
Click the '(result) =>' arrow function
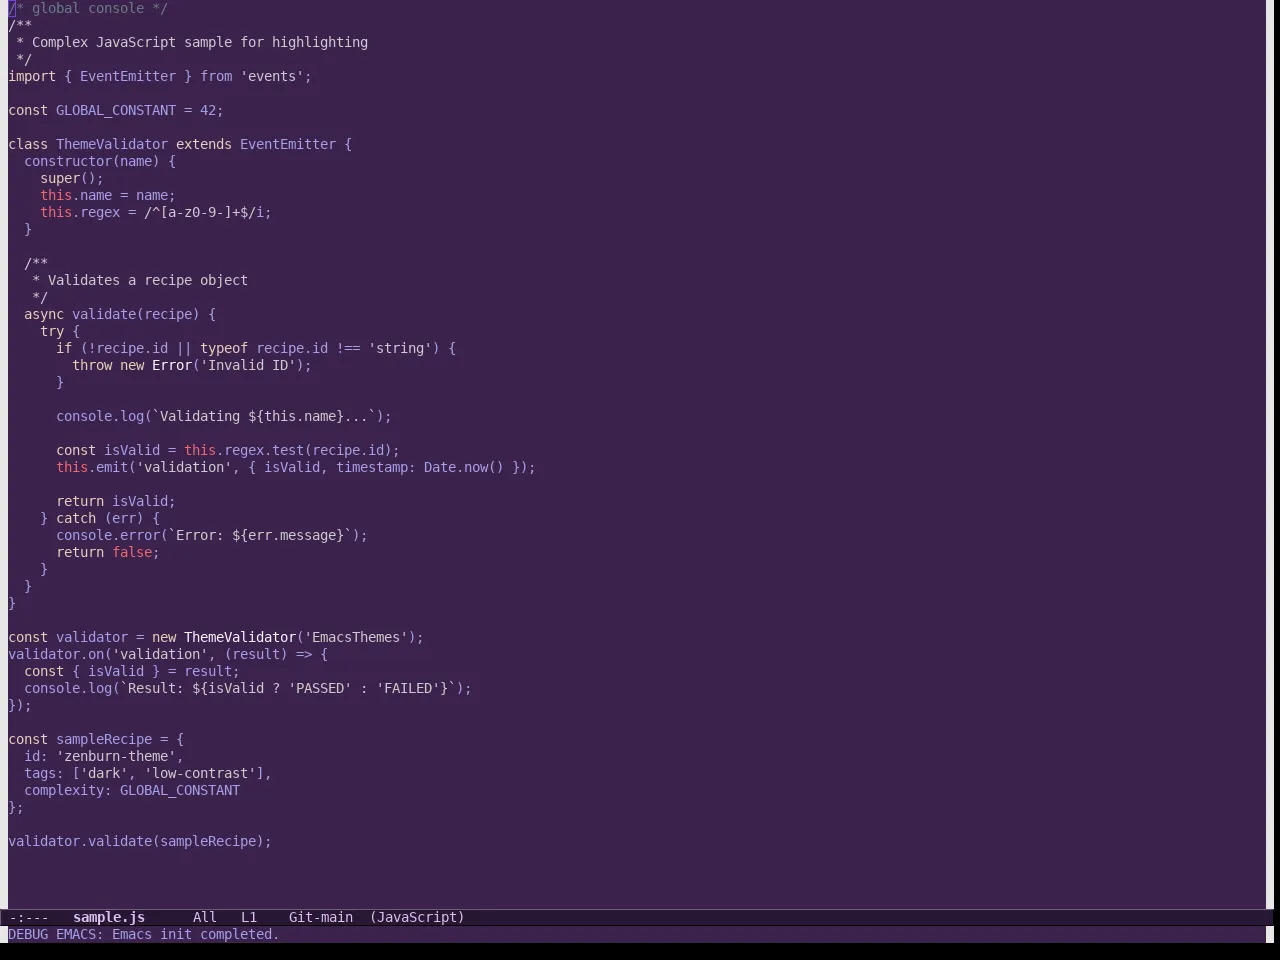tap(268, 654)
